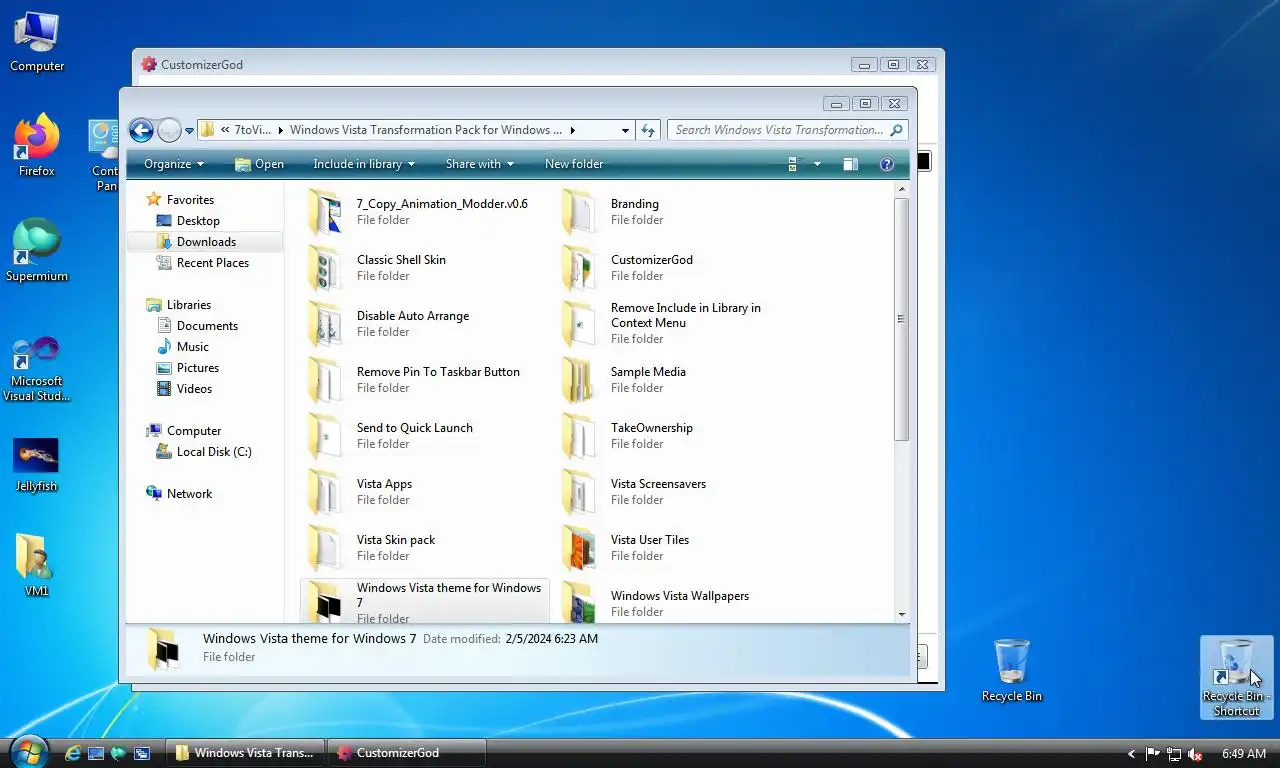Click the network tray icon

[1174, 754]
